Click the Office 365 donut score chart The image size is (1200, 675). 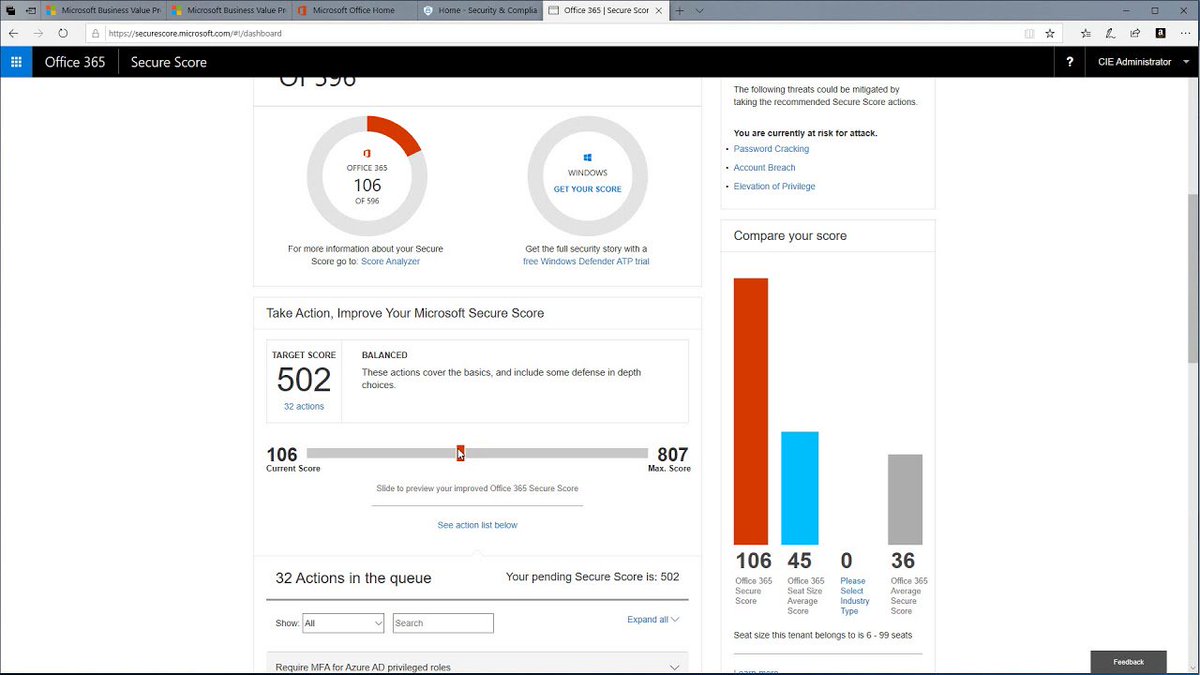click(x=367, y=176)
